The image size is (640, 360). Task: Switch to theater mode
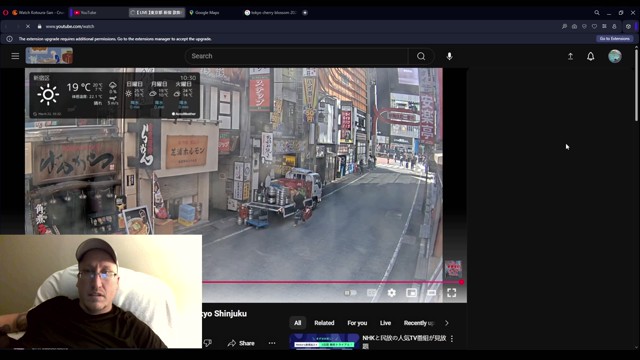tap(431, 293)
